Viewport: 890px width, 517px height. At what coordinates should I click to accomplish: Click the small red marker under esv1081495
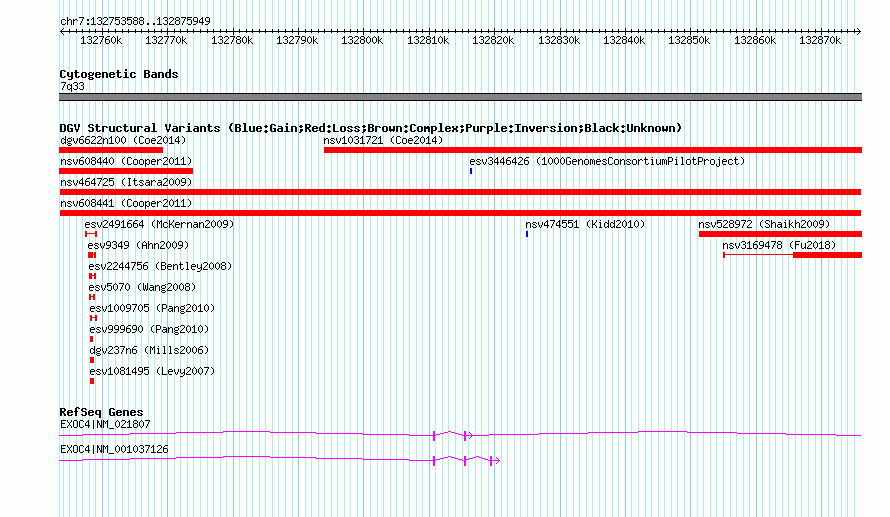[x=92, y=381]
